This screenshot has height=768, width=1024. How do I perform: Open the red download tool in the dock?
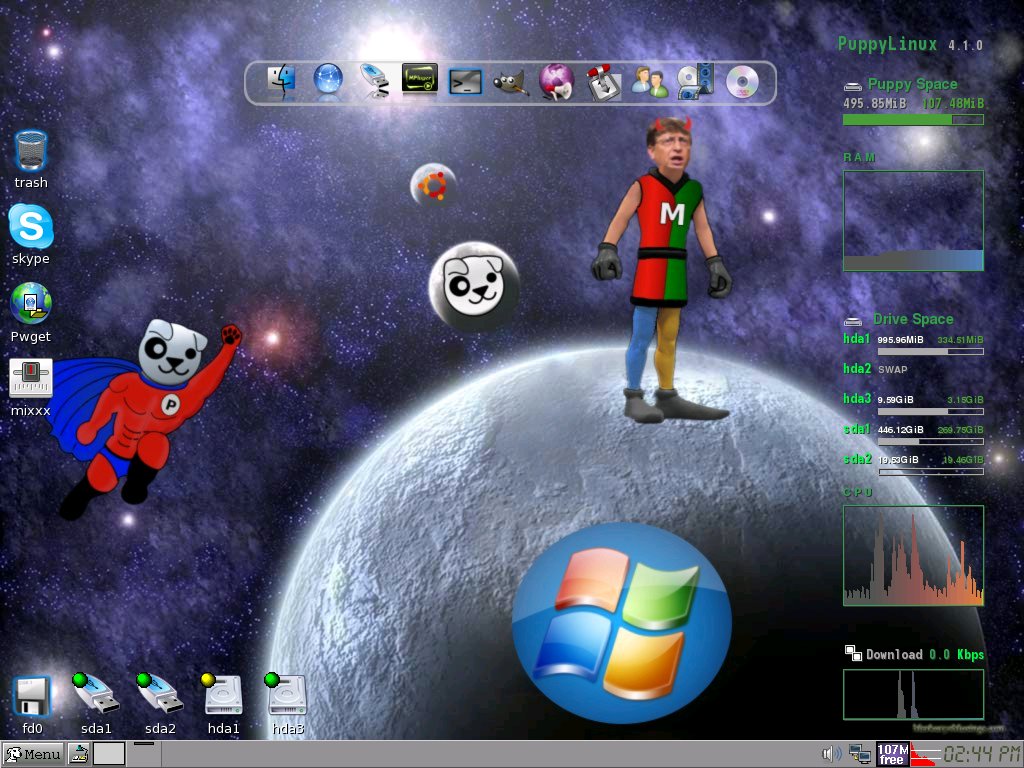click(x=602, y=82)
